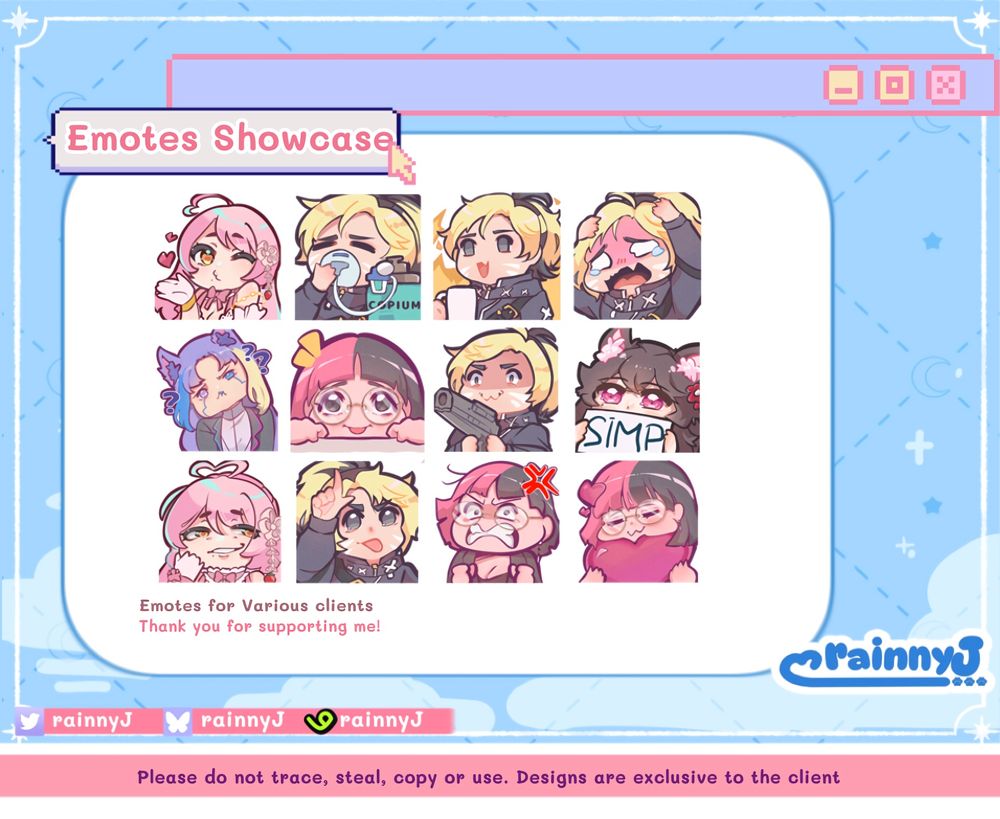Open the rainnyJ Twitter handle link
The image size is (1000, 819).
pyautogui.click(x=92, y=721)
